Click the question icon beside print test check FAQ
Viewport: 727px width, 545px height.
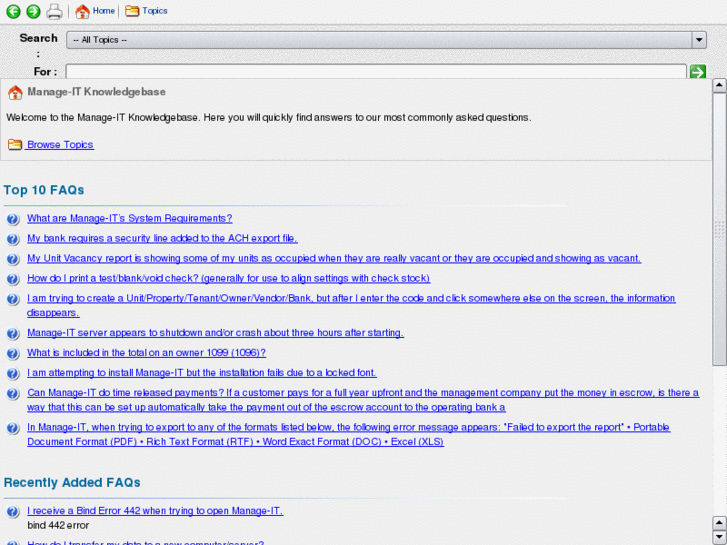[x=13, y=279]
